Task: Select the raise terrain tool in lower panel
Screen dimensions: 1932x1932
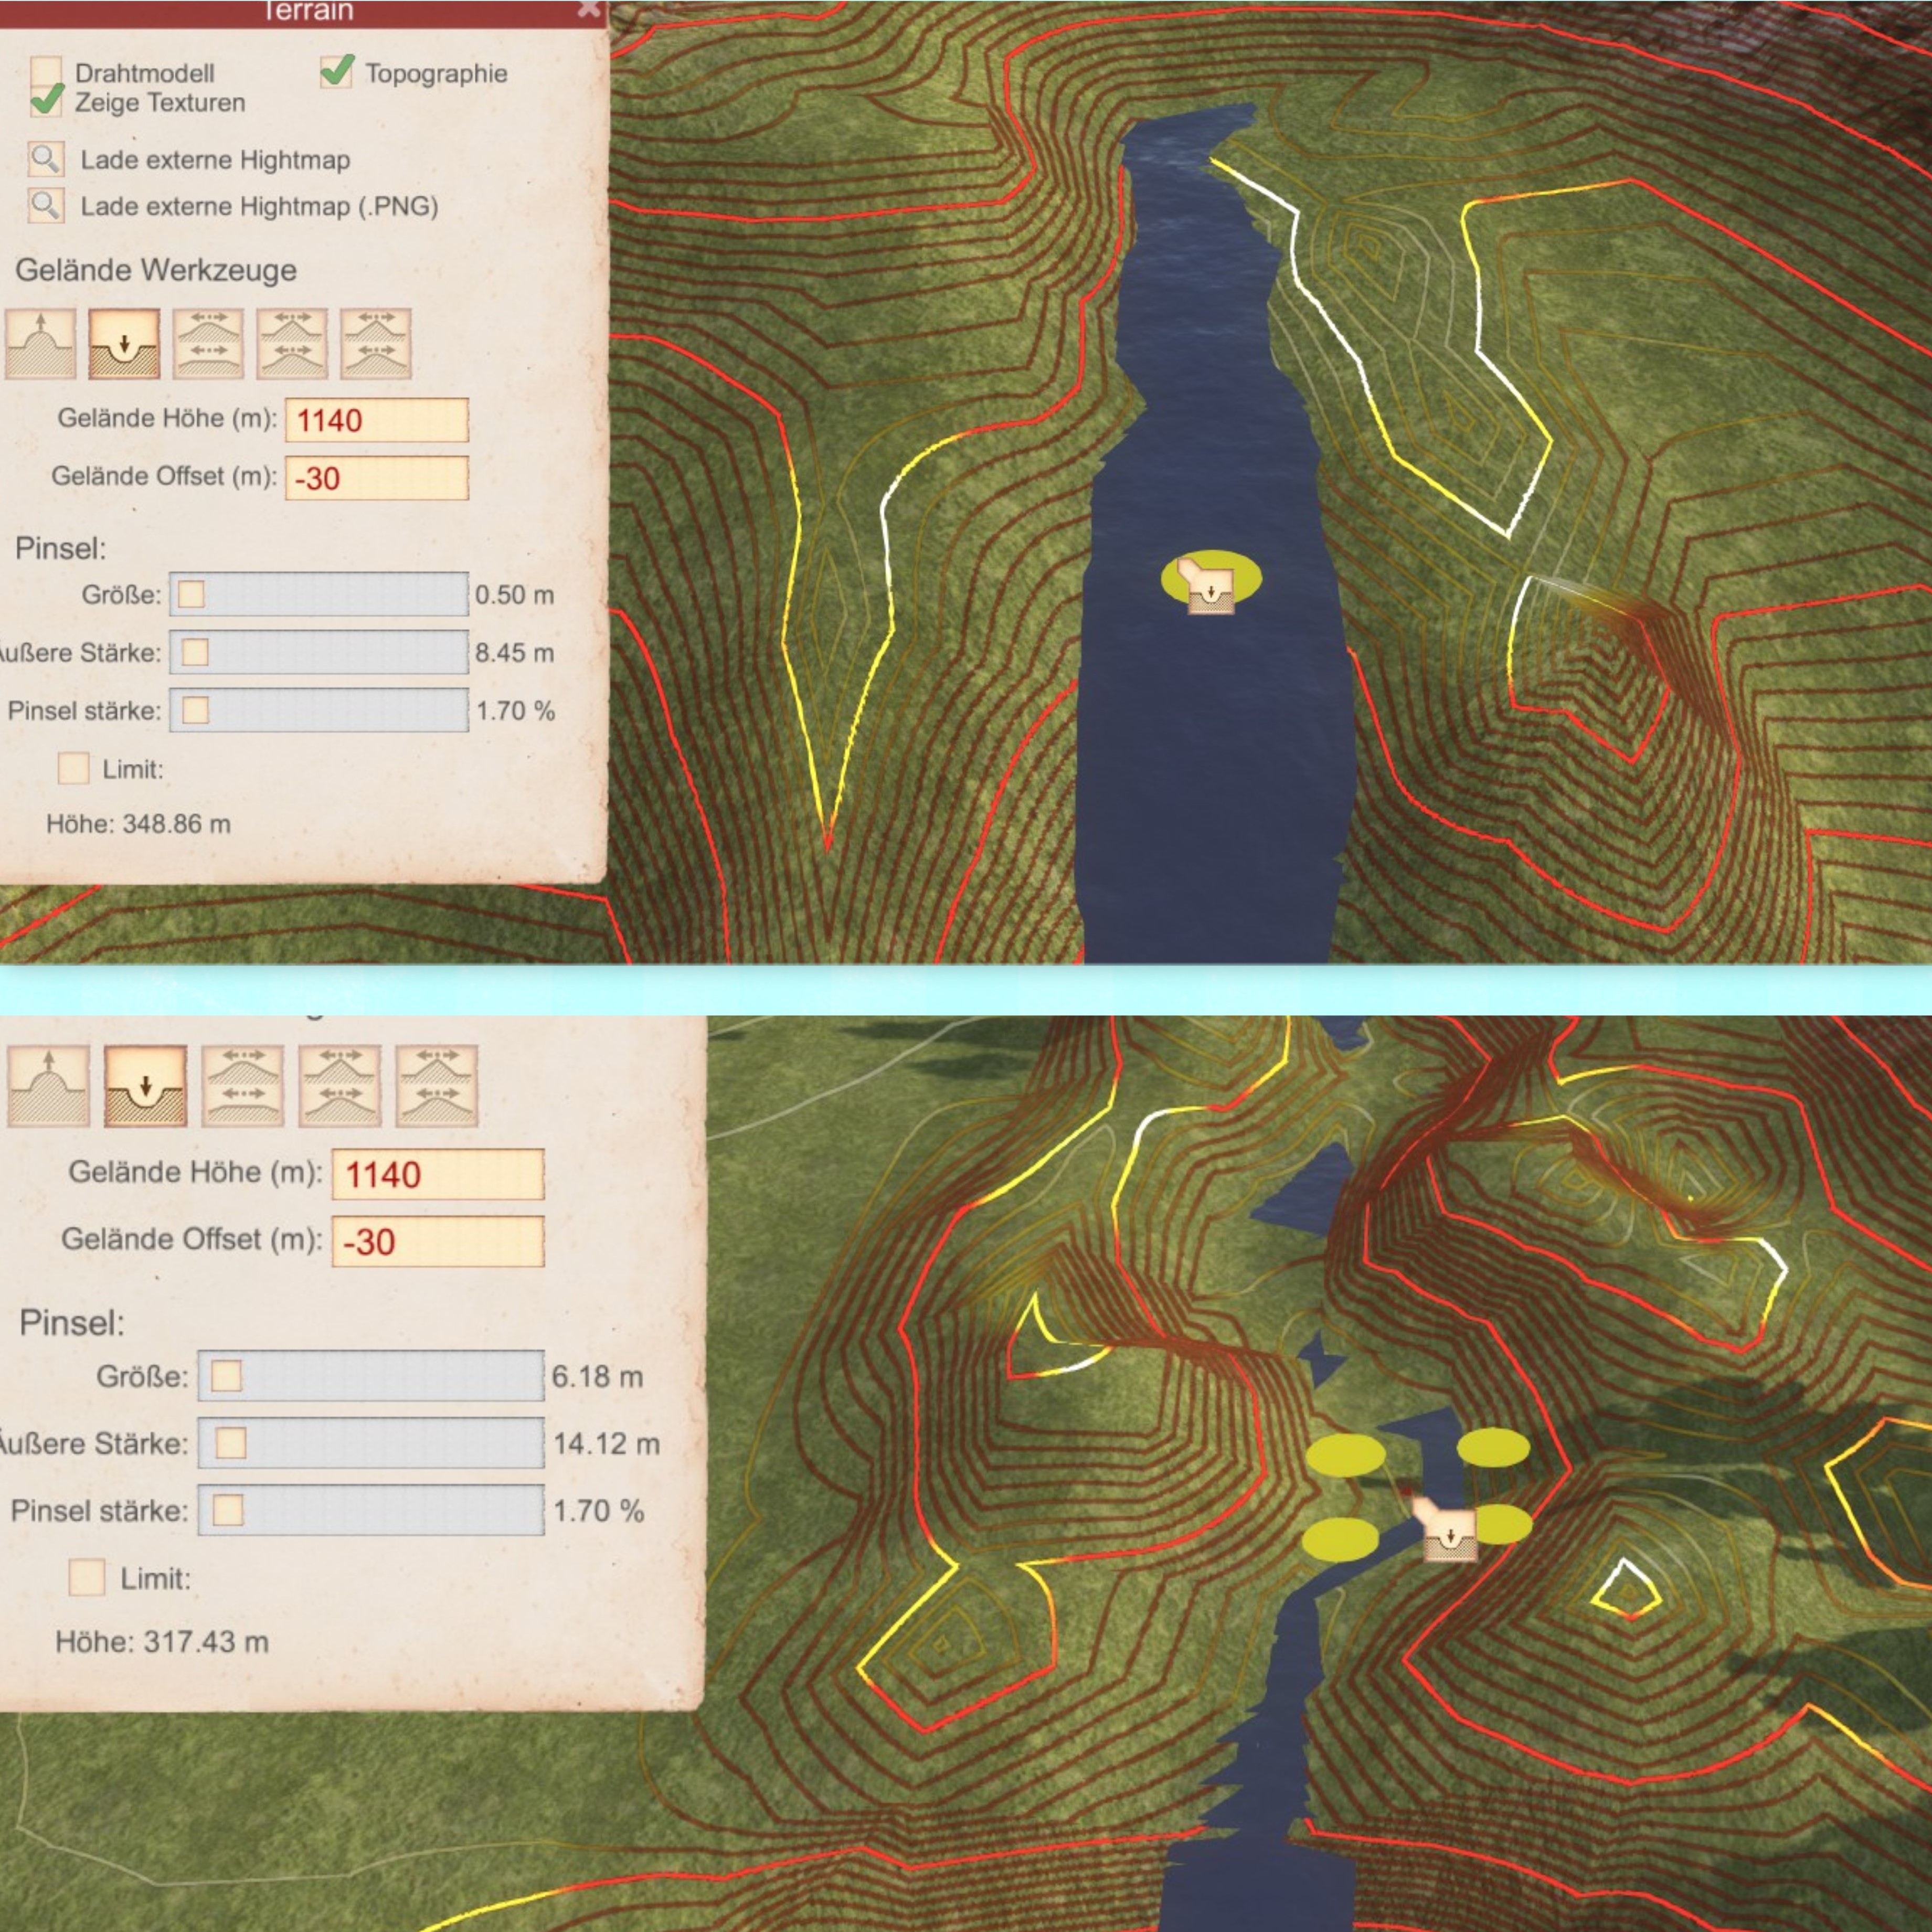Action: 48,1086
